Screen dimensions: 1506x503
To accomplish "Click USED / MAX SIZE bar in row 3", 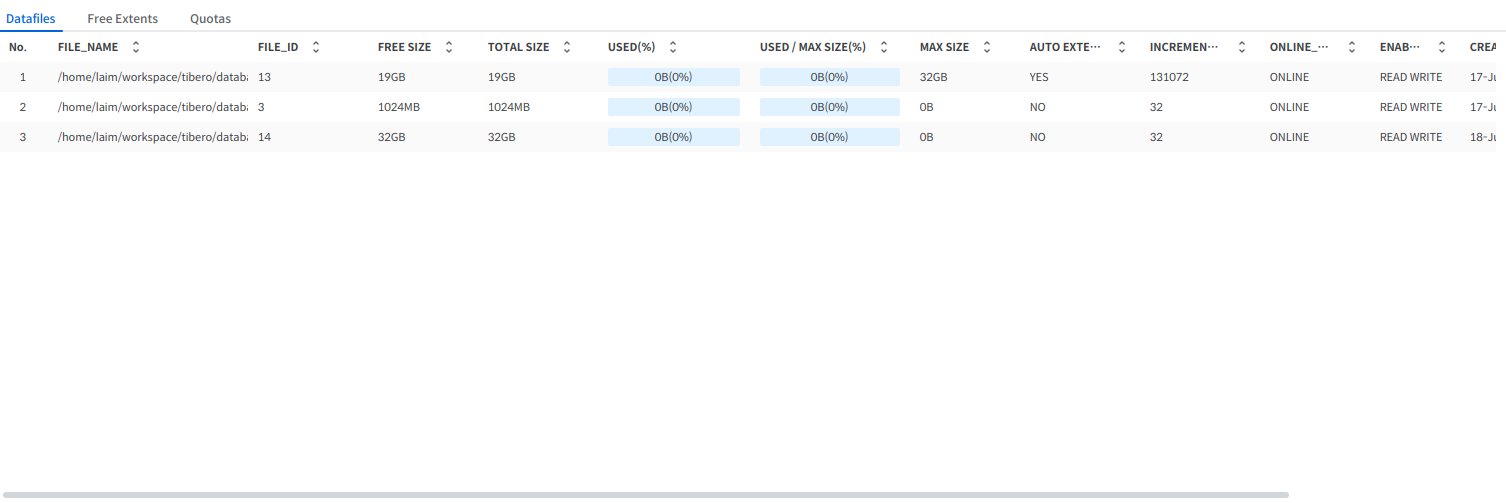I will tap(829, 137).
